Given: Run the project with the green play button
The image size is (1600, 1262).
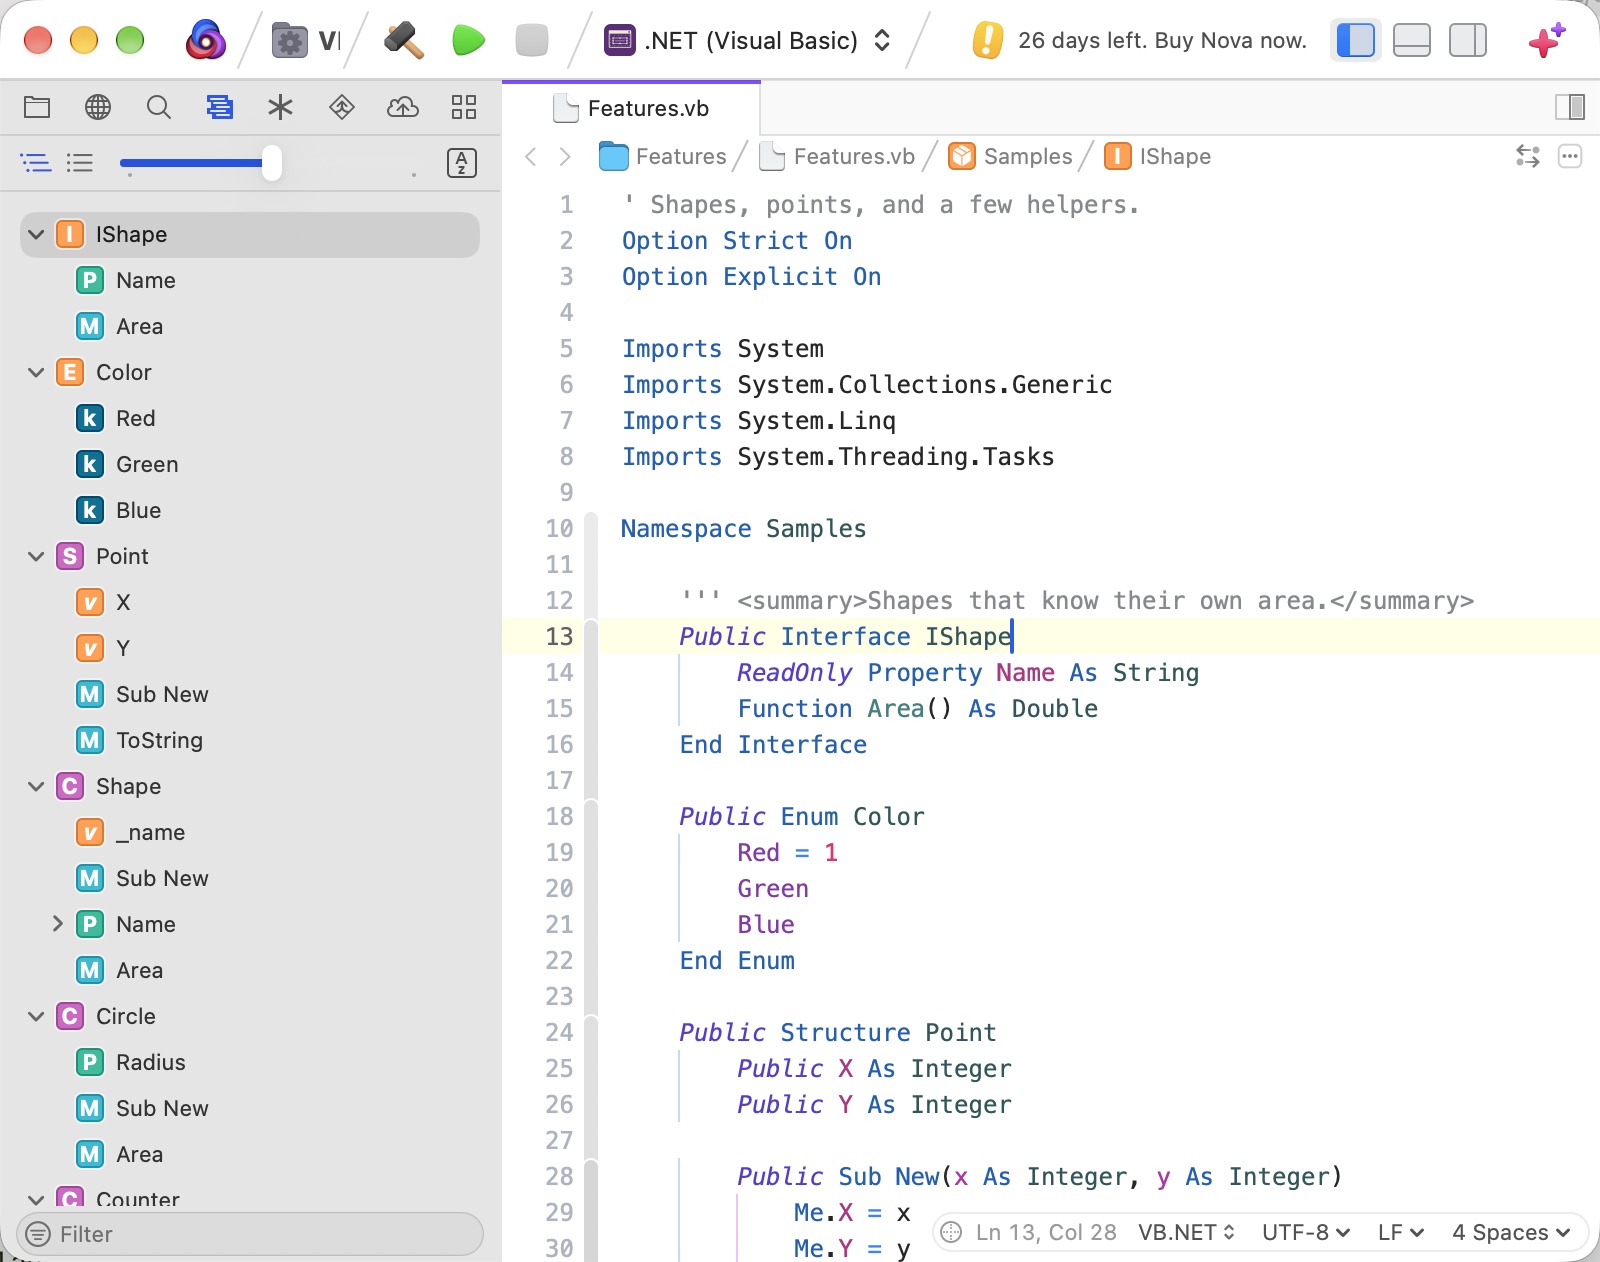Looking at the screenshot, I should pos(468,41).
